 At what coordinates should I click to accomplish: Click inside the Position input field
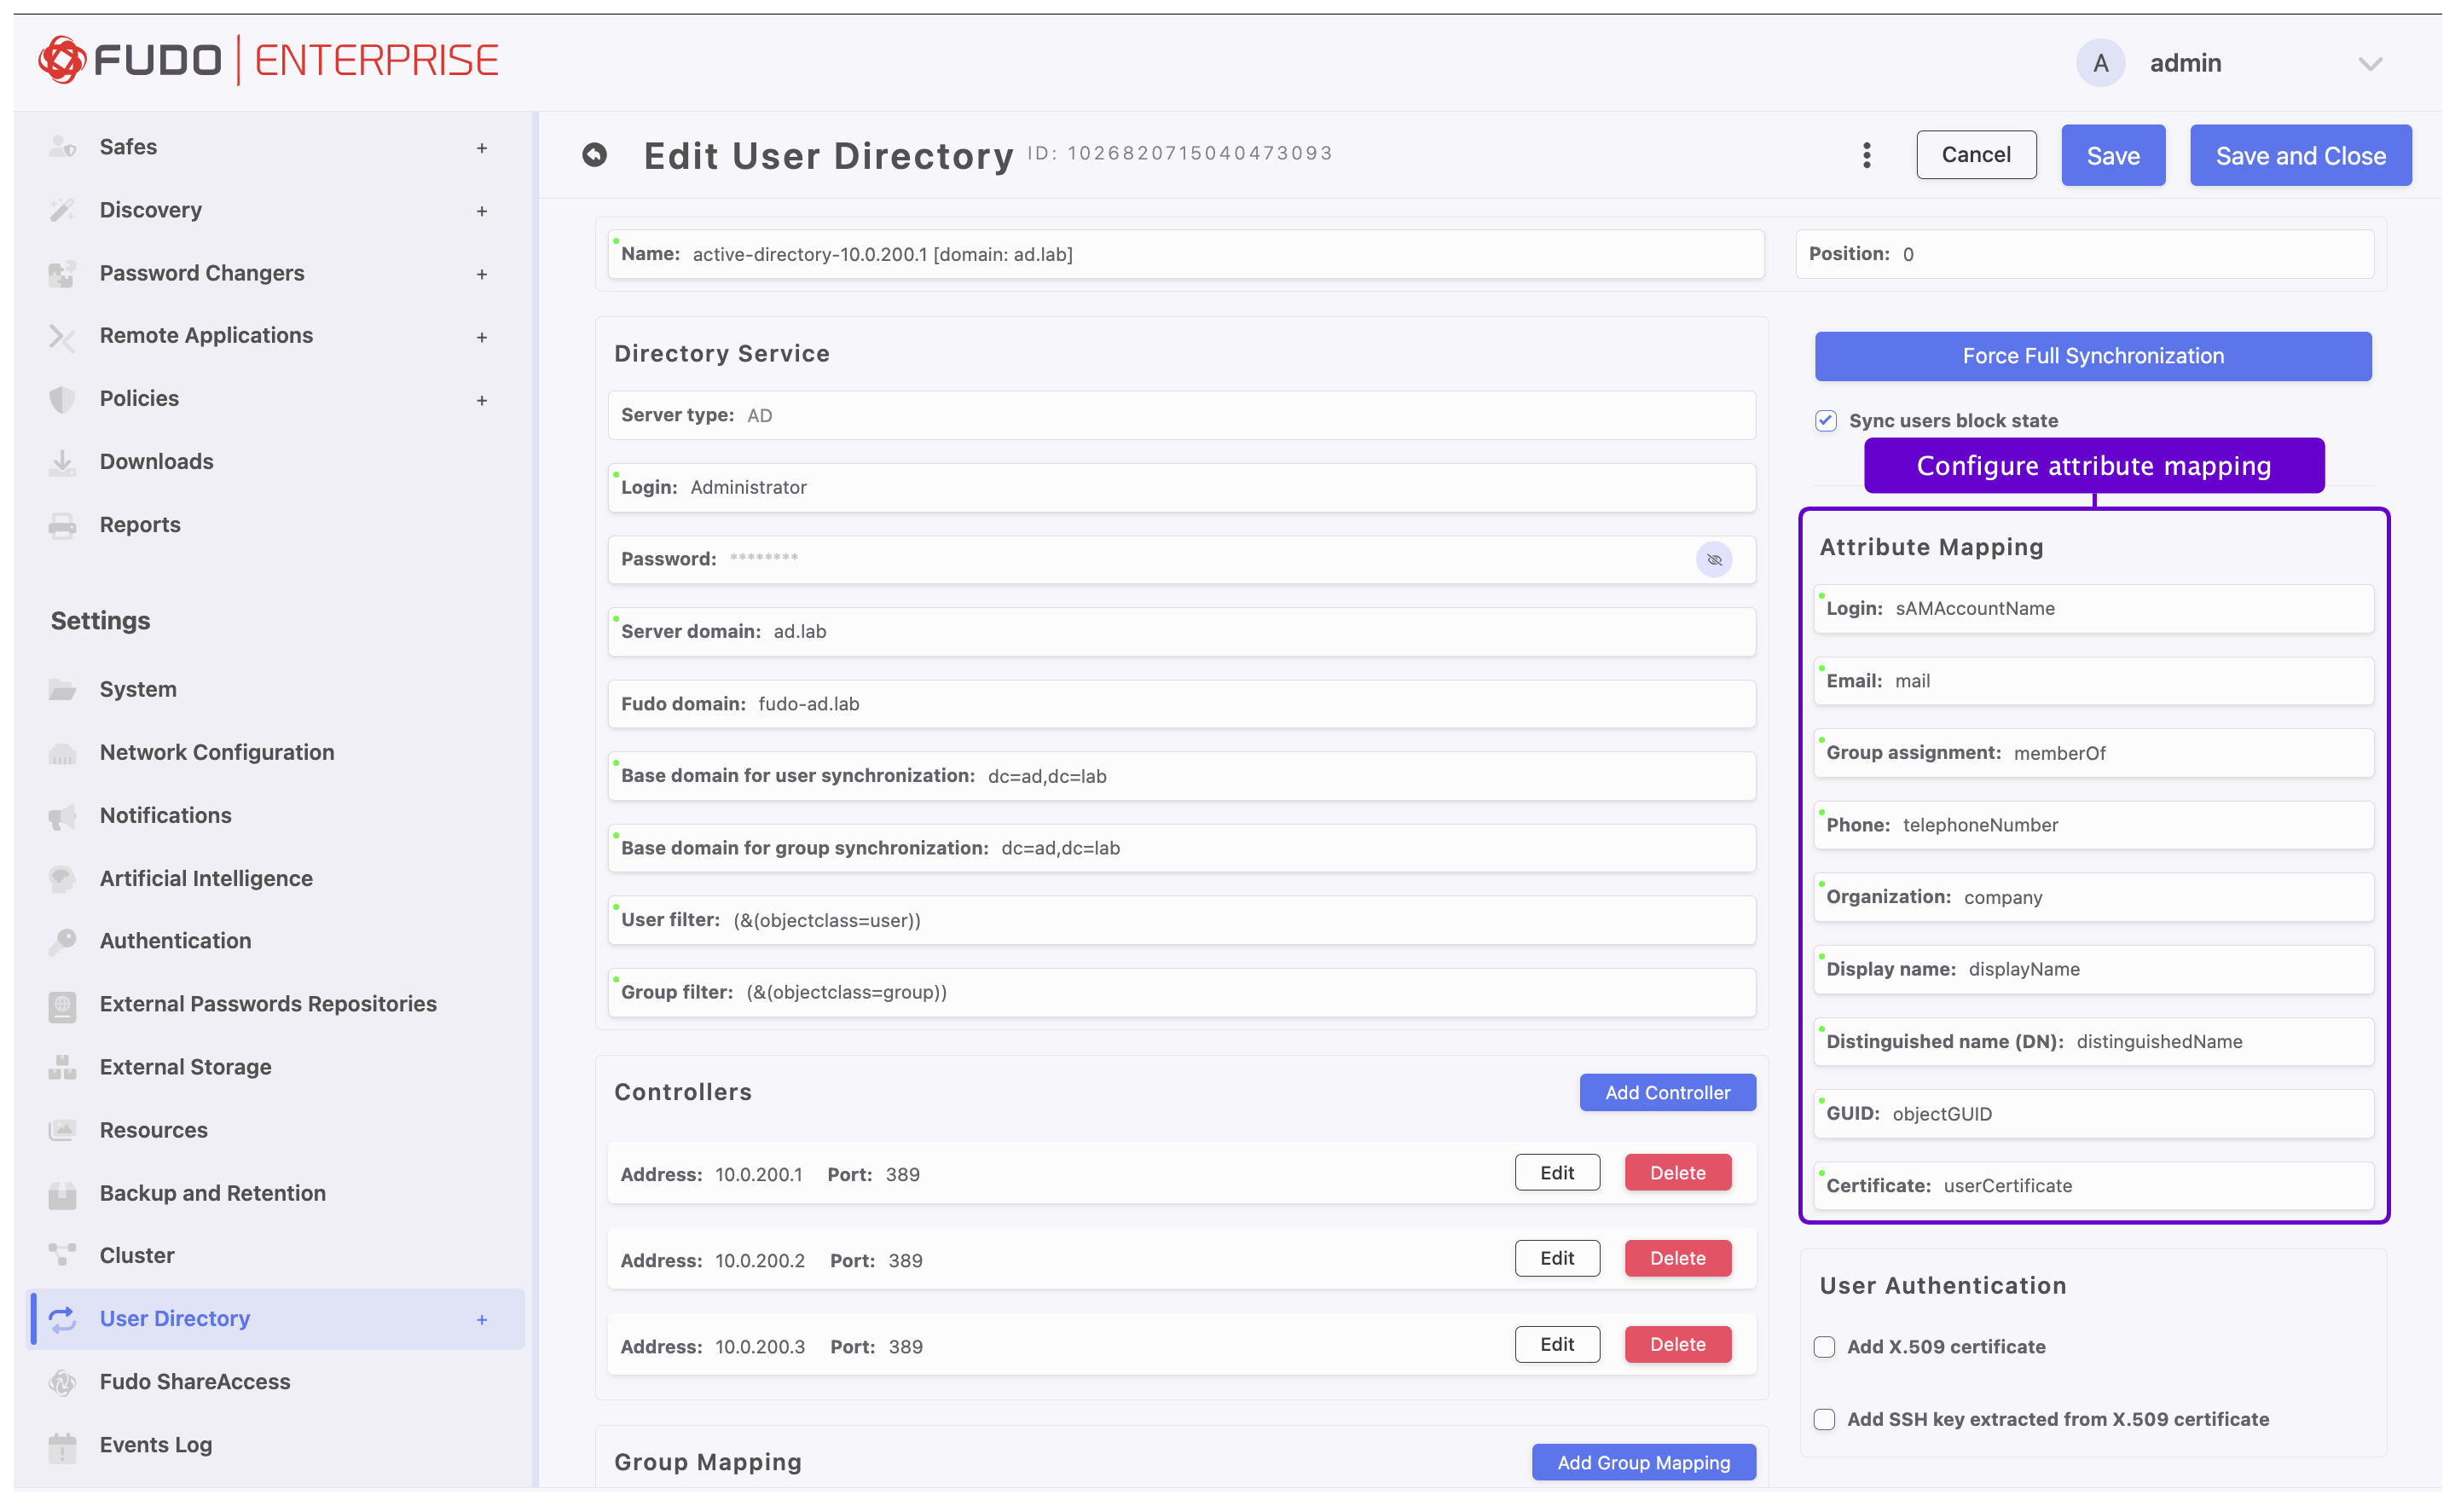click(x=2085, y=254)
